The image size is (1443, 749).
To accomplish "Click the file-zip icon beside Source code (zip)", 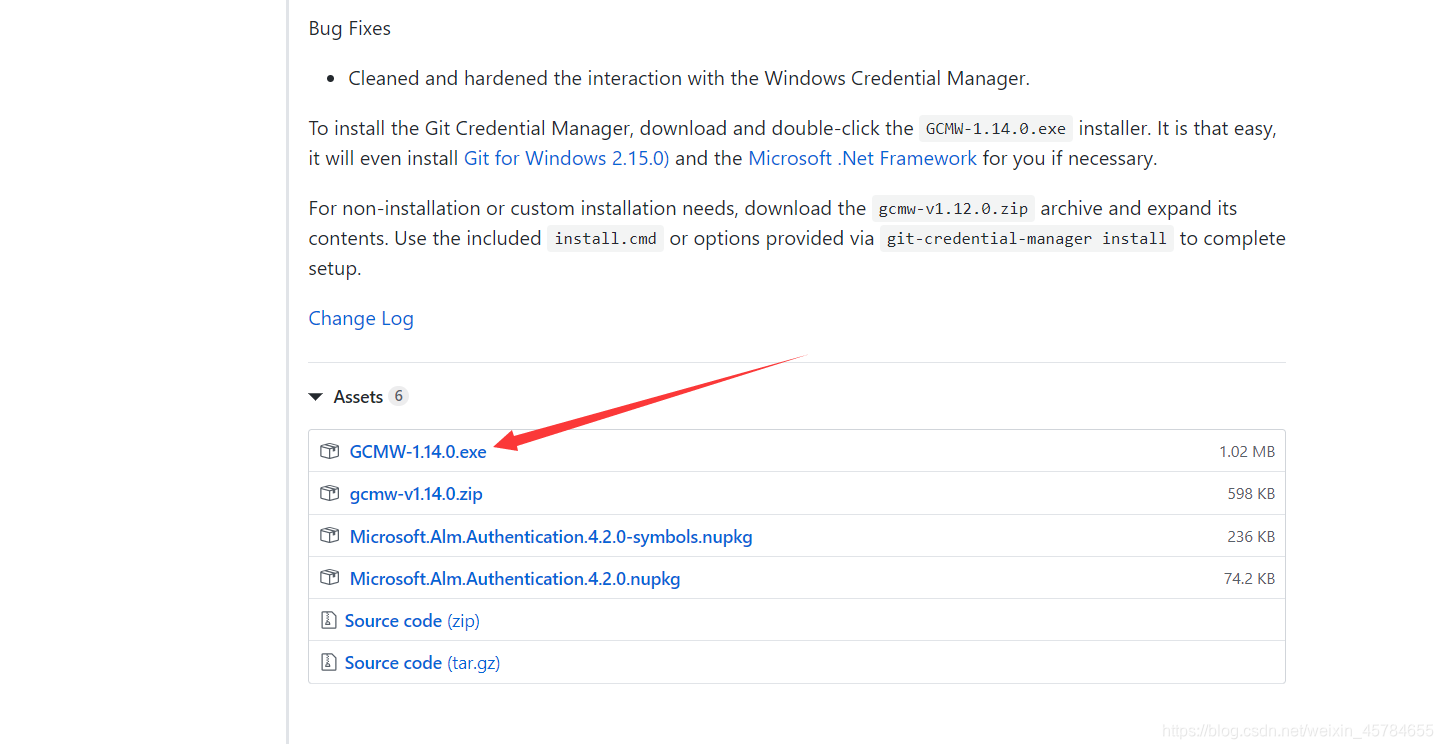I will click(x=328, y=620).
